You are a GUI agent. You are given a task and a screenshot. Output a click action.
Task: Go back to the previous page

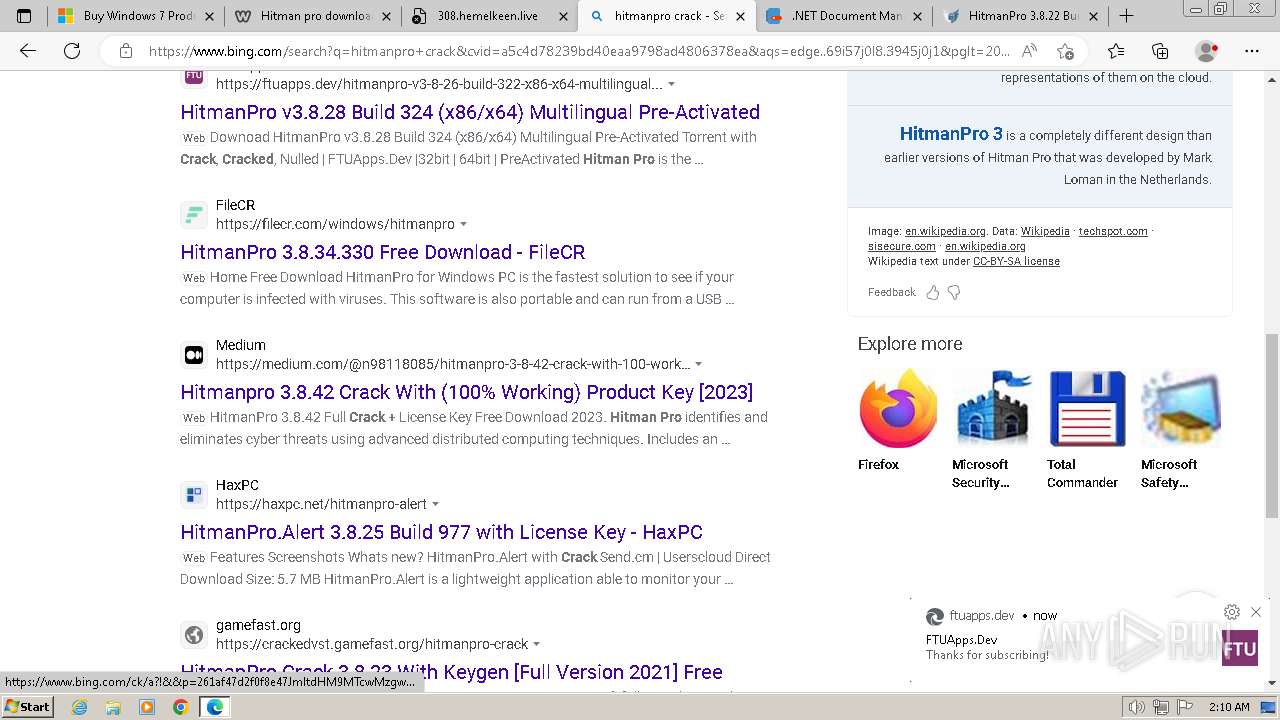[x=28, y=51]
